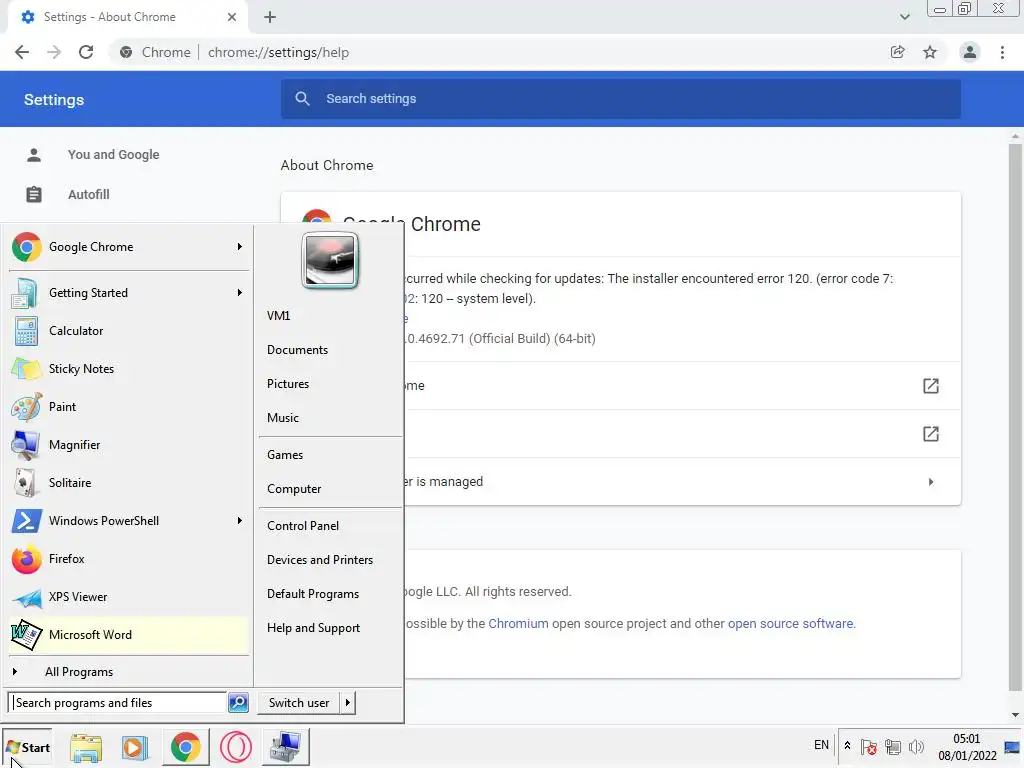The image size is (1024, 768).
Task: Click the network tray icon
Action: 893,746
